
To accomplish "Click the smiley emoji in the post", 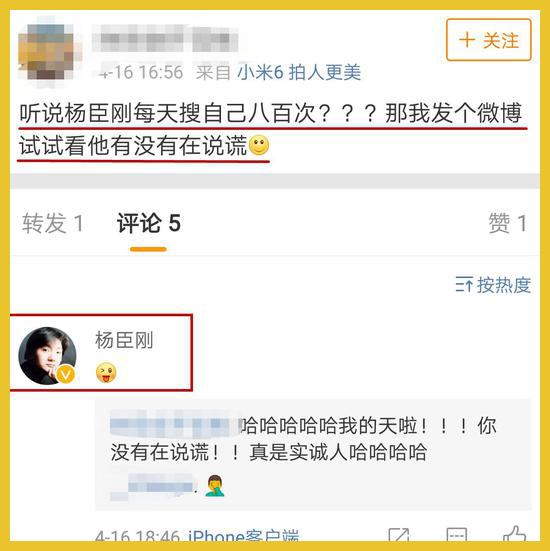I will point(259,145).
